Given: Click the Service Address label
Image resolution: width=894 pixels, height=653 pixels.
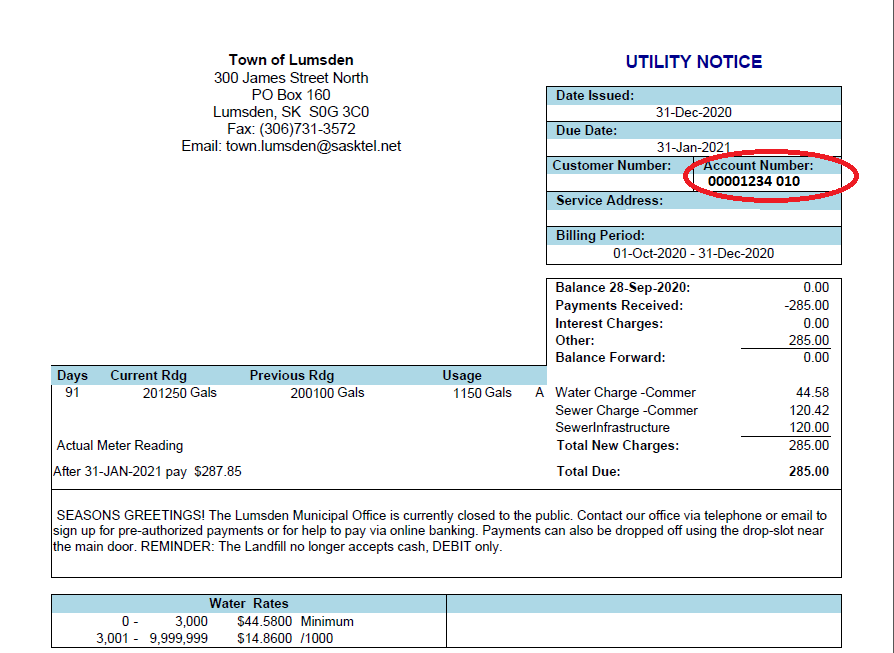Looking at the screenshot, I should click(x=609, y=201).
